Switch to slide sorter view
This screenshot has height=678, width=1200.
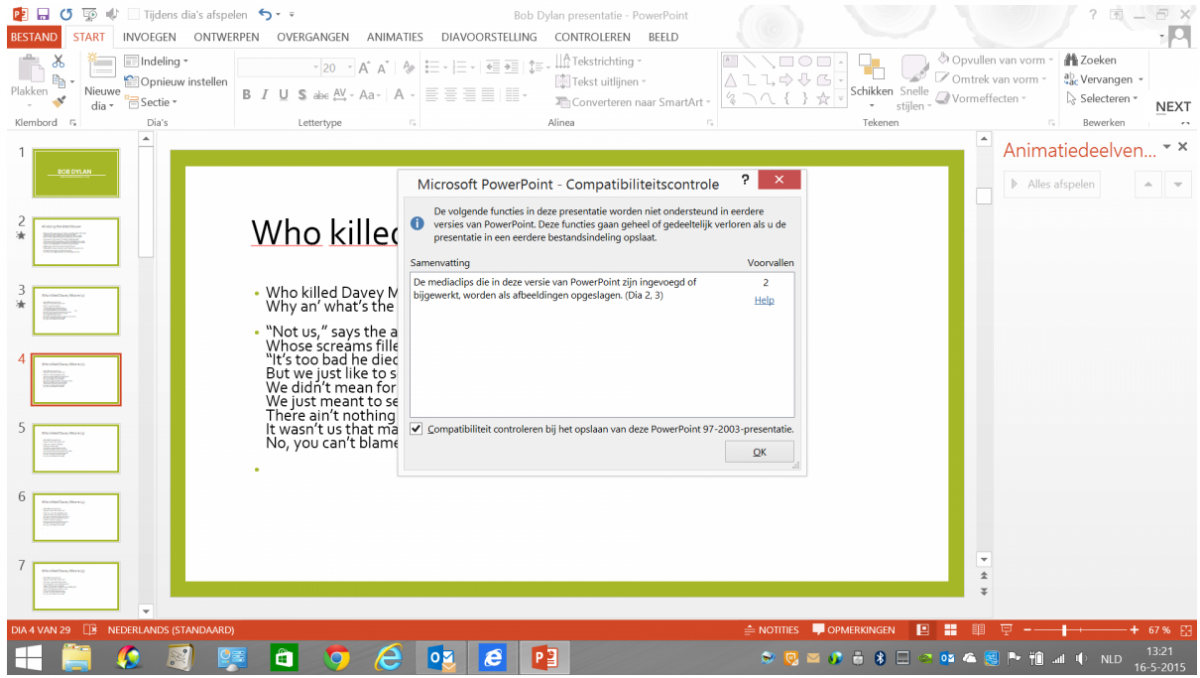point(951,630)
